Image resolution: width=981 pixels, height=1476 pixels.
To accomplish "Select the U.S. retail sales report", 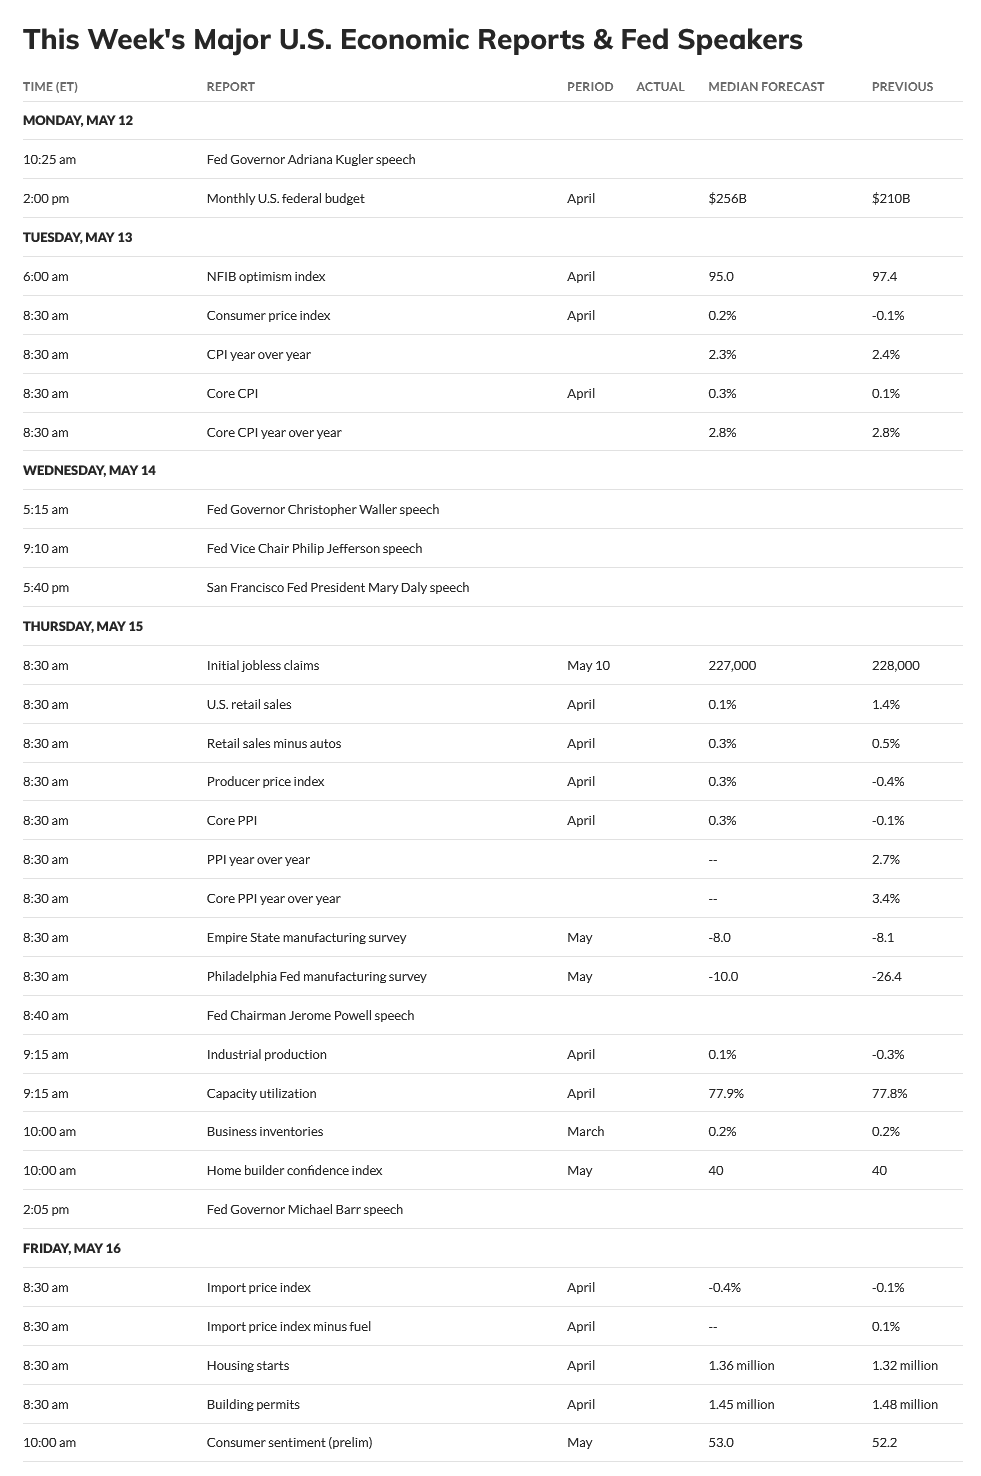I will click(x=249, y=704).
